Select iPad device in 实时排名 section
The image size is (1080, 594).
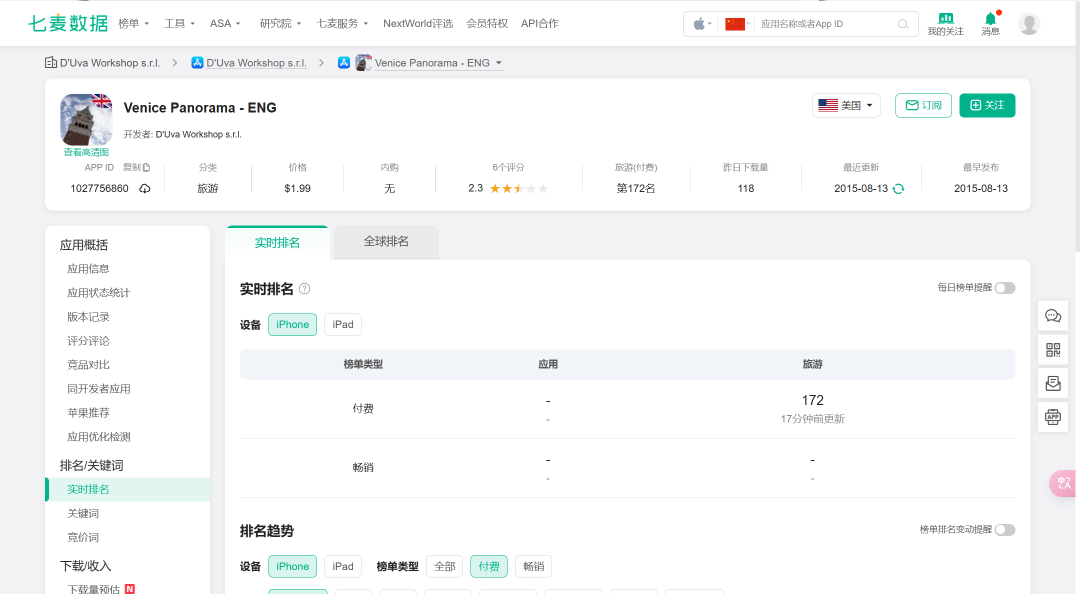pyautogui.click(x=343, y=325)
